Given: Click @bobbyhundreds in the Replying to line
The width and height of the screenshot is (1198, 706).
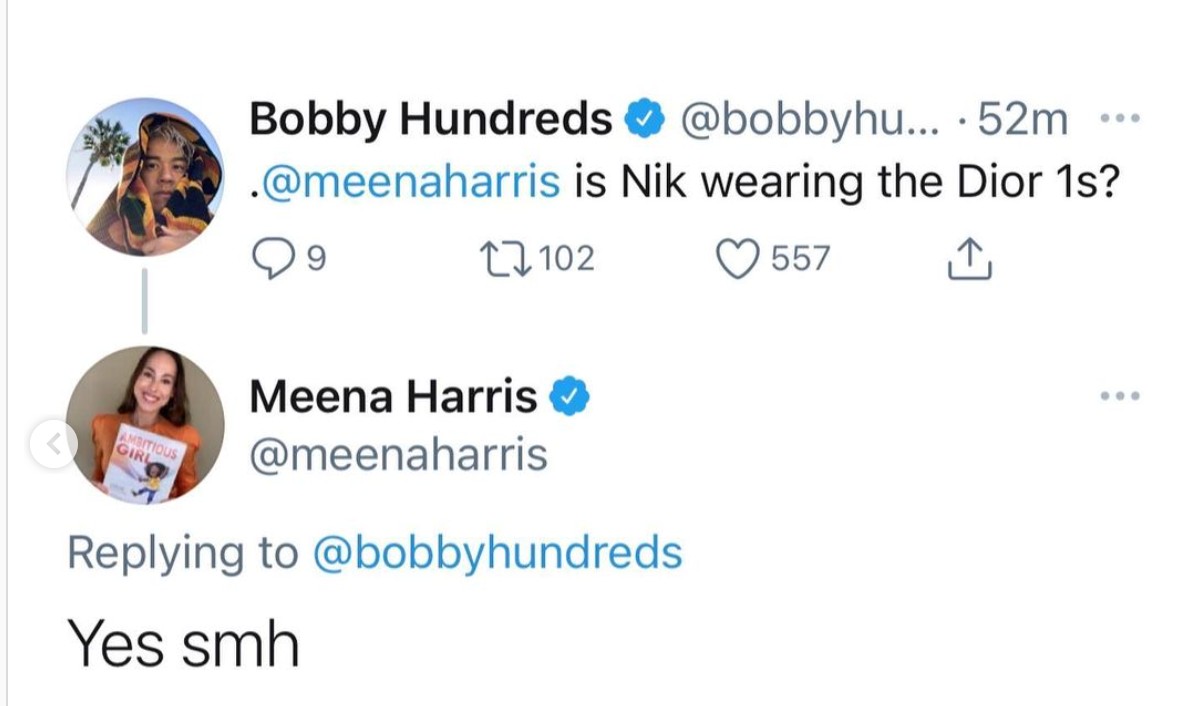Looking at the screenshot, I should tap(497, 552).
